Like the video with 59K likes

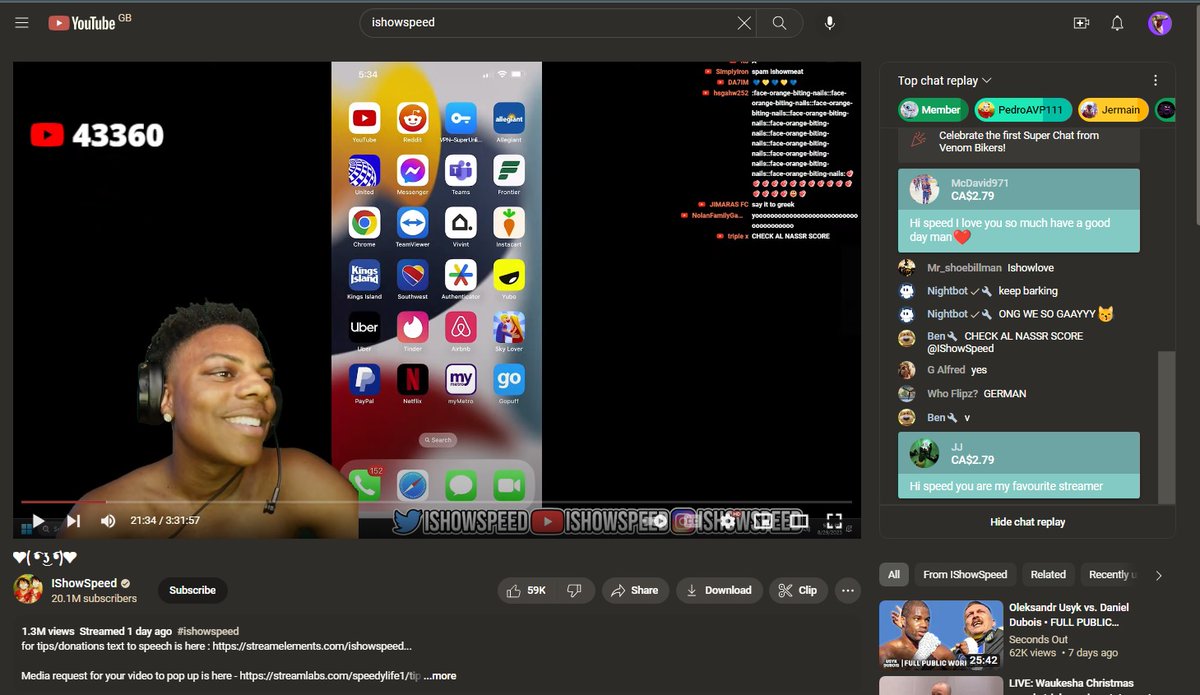click(527, 590)
